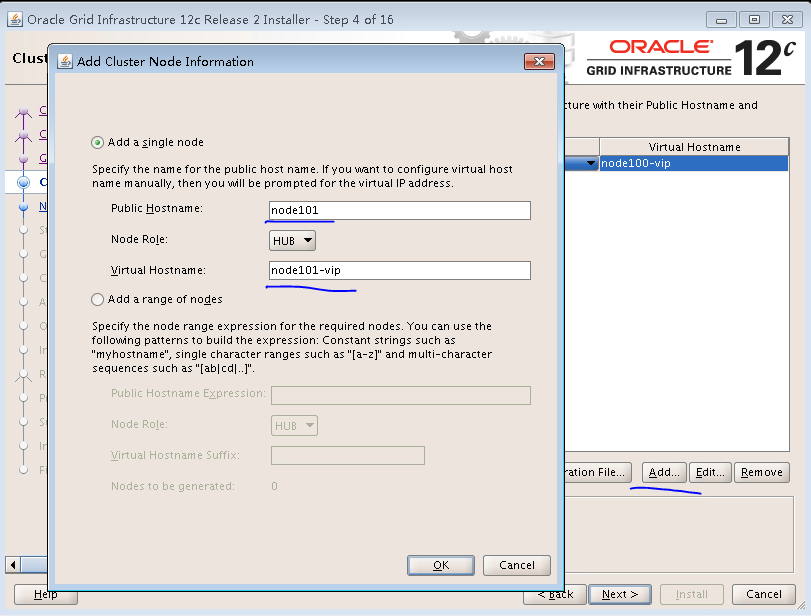Click the Help button in the installer
This screenshot has height=616, width=811.
(46, 595)
